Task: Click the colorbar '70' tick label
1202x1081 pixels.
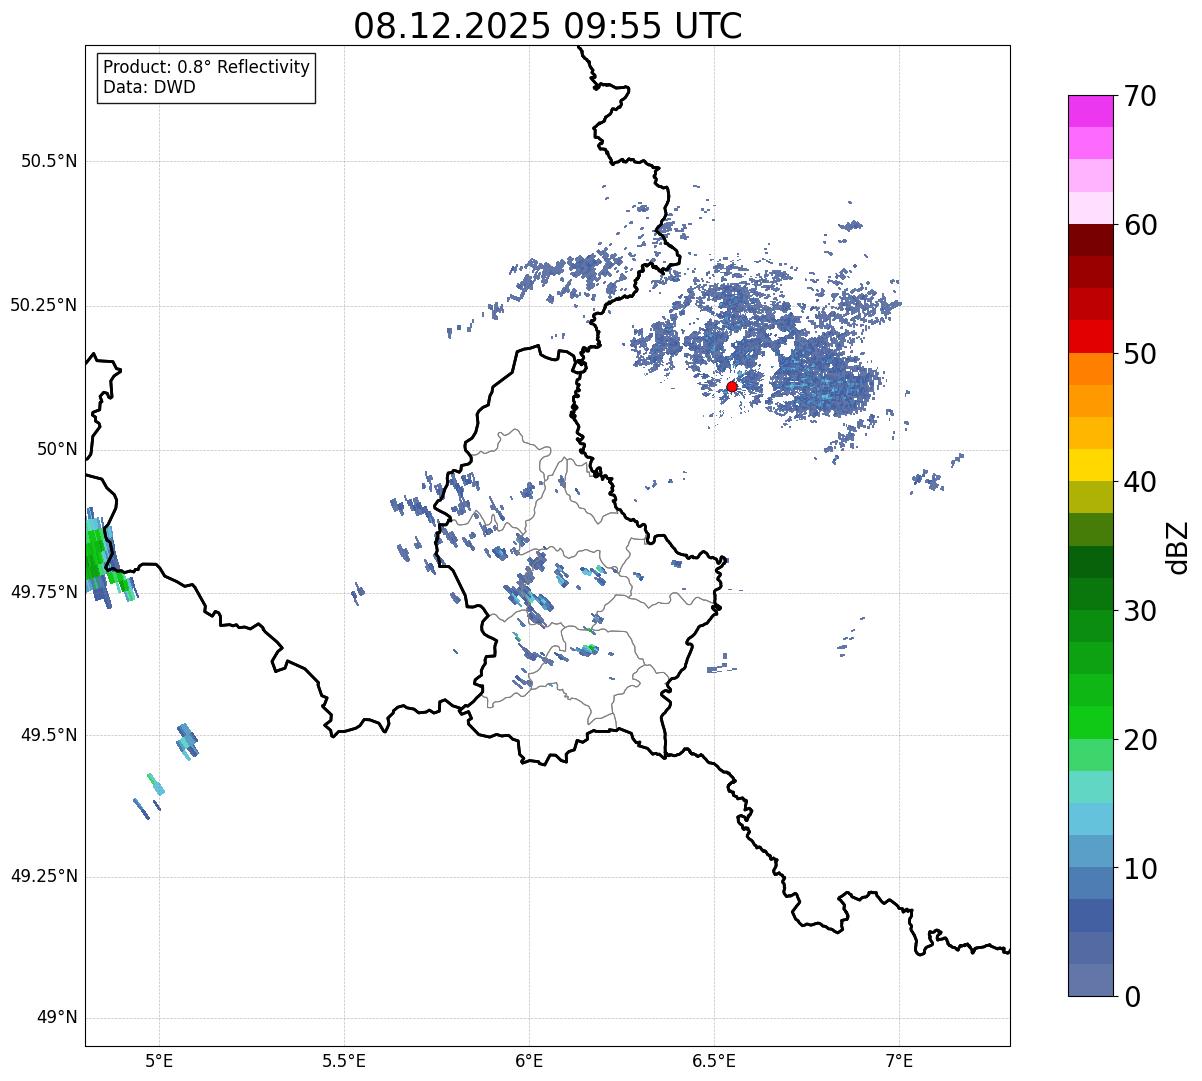Action: point(1140,96)
